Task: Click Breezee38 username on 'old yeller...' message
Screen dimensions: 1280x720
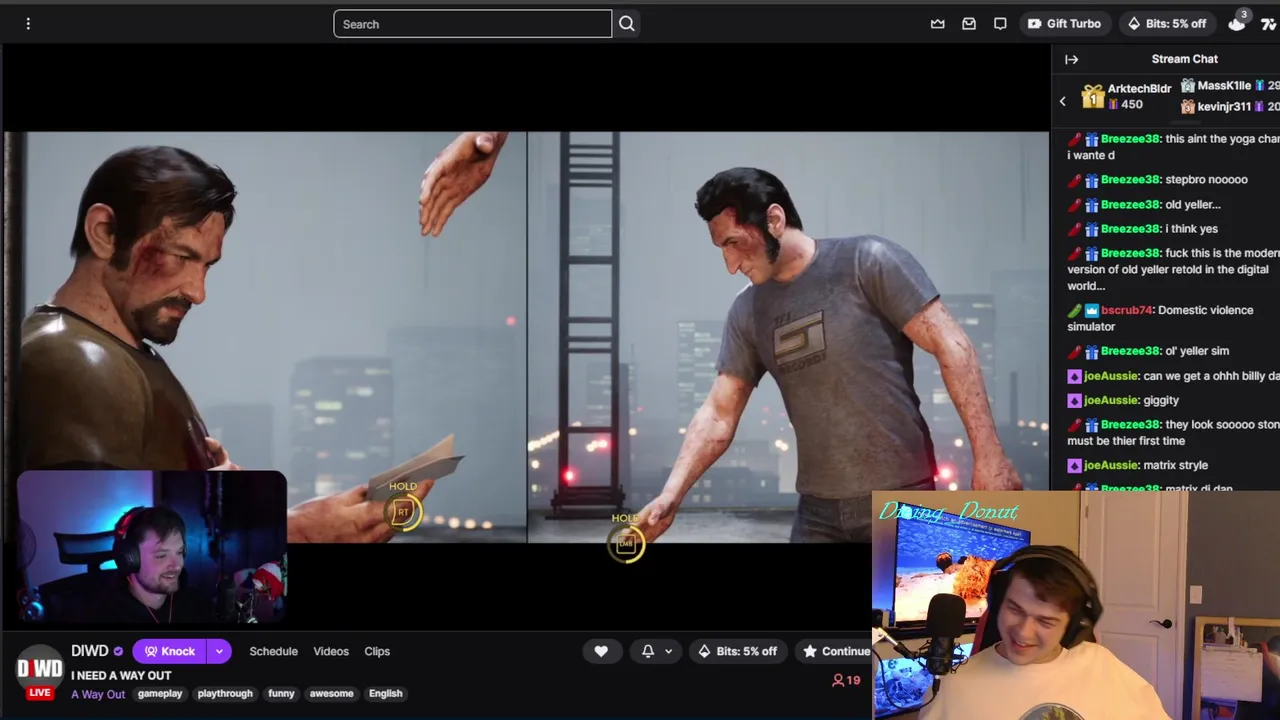Action: [1130, 204]
